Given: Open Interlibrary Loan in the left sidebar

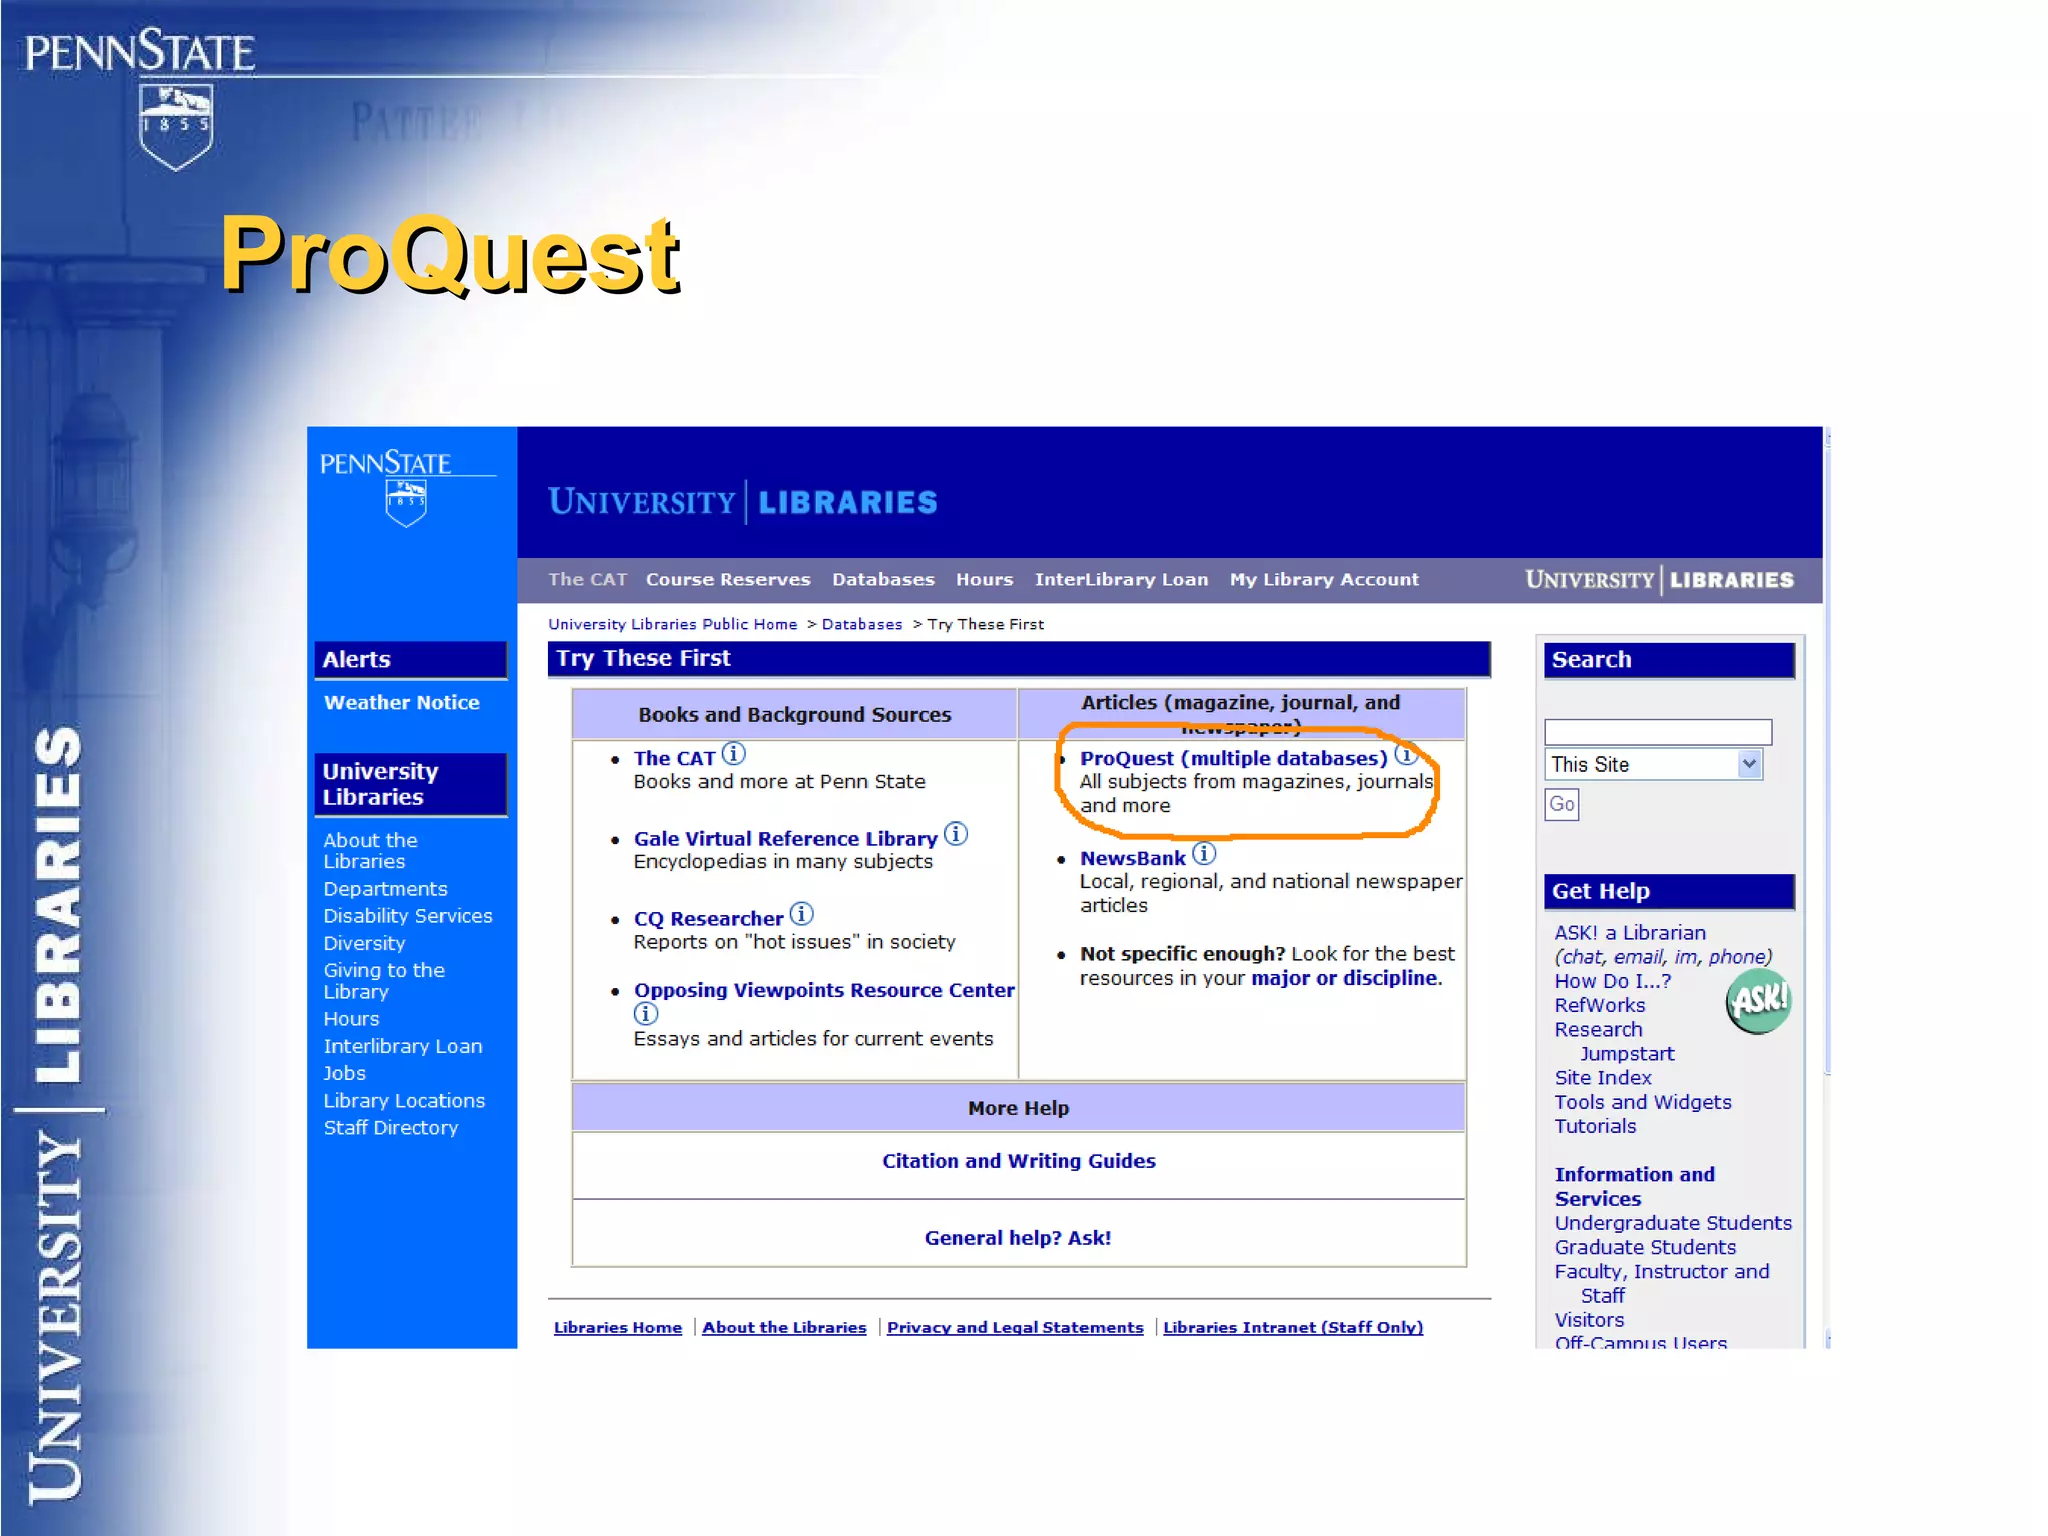Looking at the screenshot, I should [403, 1046].
